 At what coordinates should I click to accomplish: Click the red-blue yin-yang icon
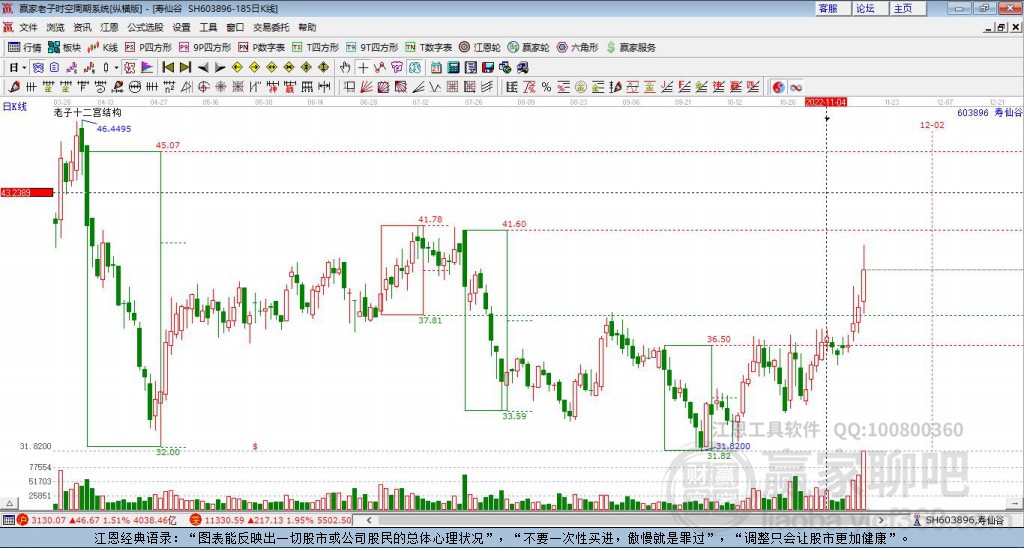click(x=779, y=87)
